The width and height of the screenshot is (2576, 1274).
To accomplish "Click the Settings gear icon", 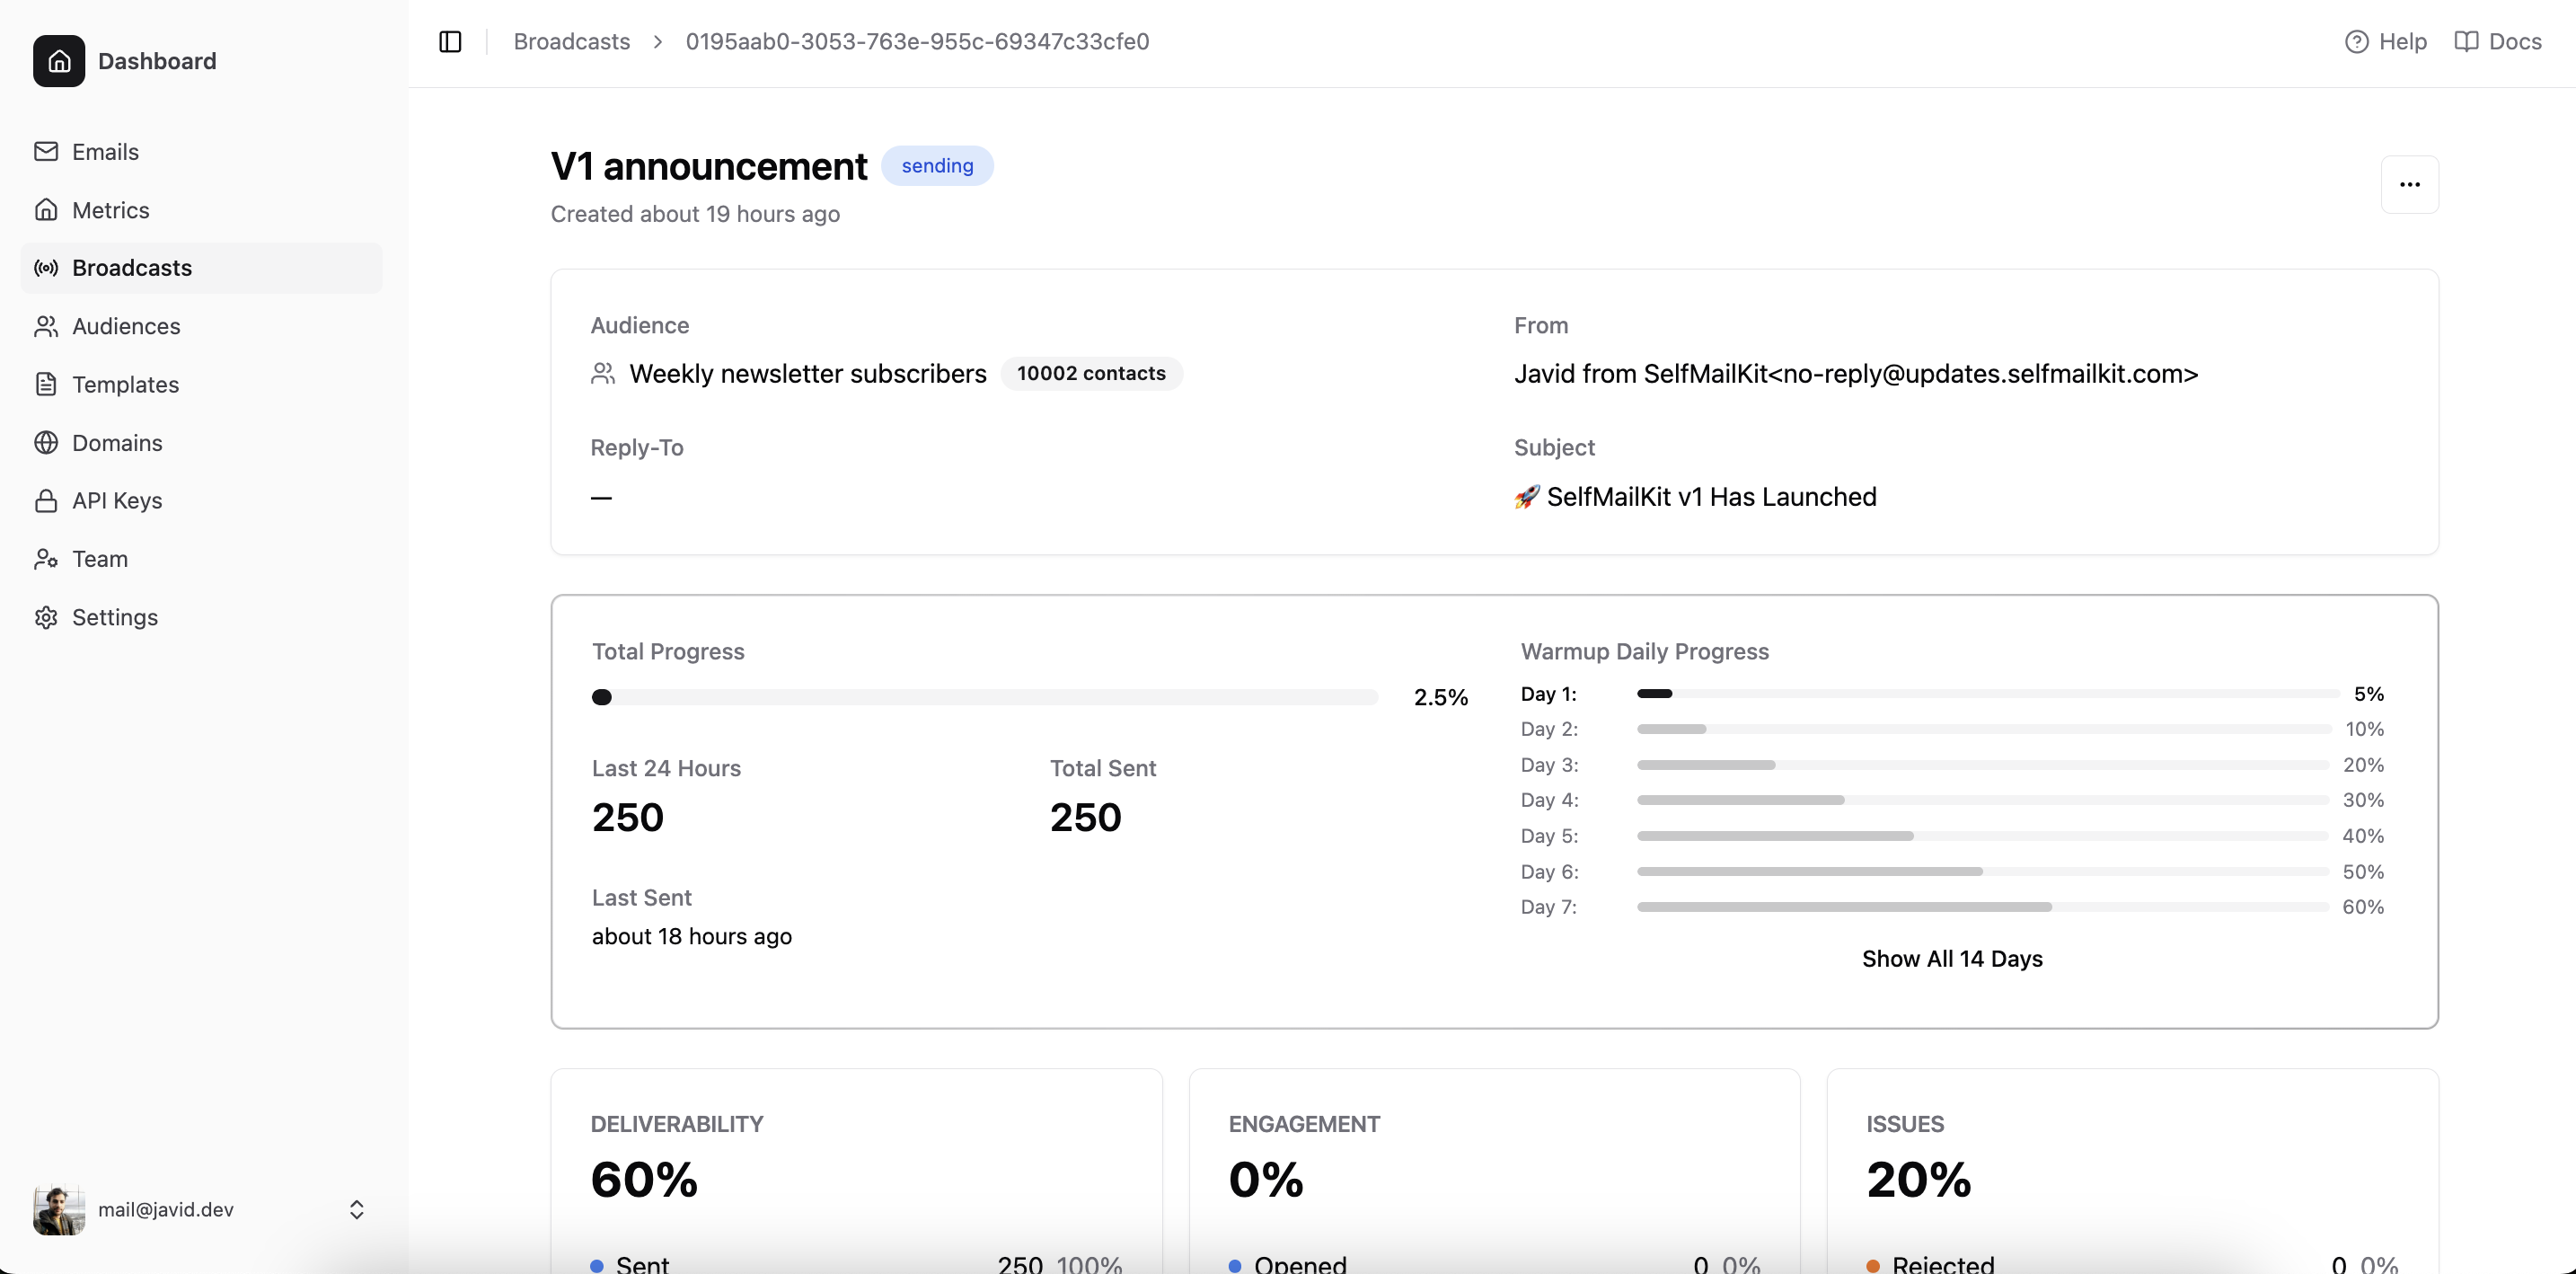I will (46, 617).
